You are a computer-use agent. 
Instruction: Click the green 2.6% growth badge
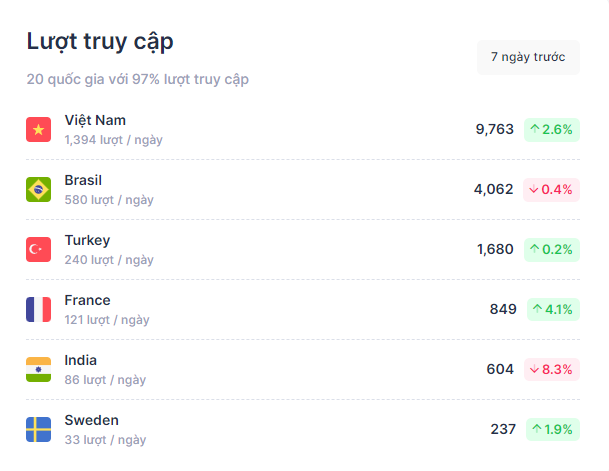tap(551, 129)
